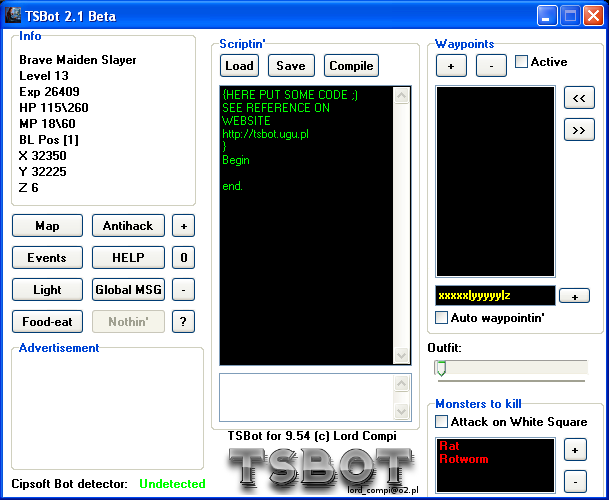609x500 pixels.
Task: Open the Global MSG settings
Action: [128, 290]
